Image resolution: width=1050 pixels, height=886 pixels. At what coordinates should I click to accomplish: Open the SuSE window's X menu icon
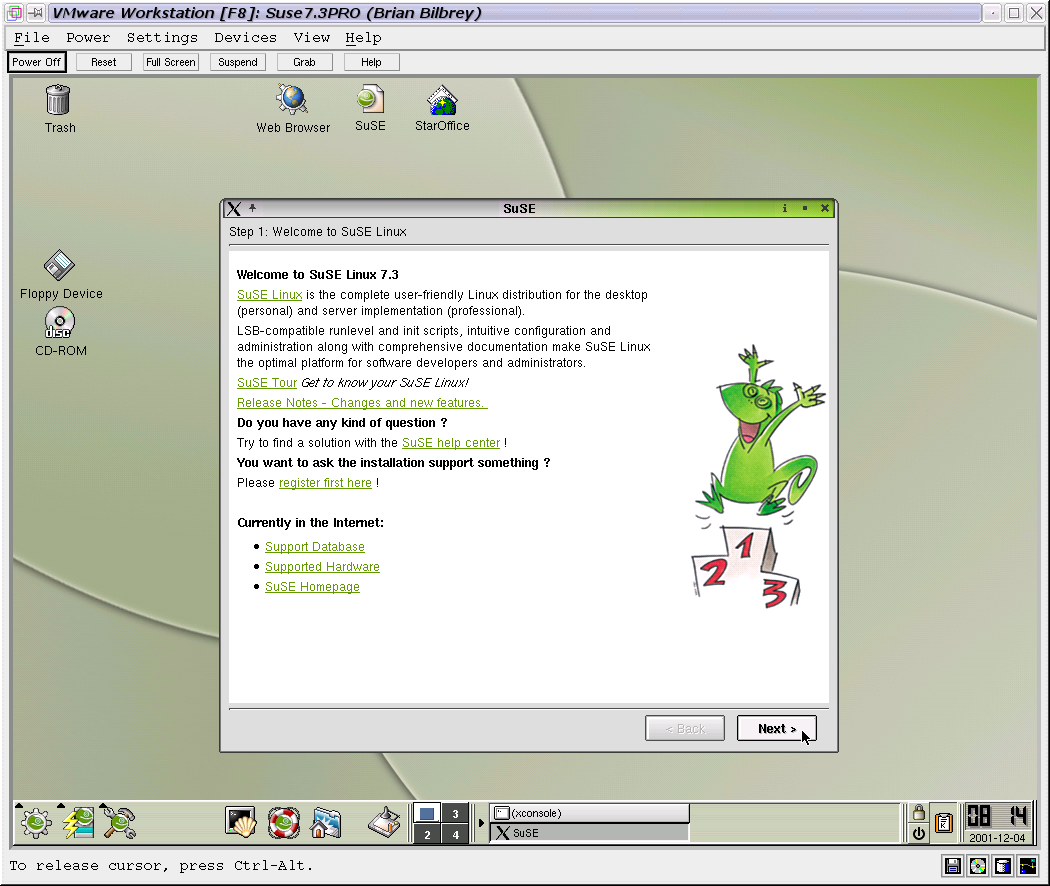click(x=234, y=209)
